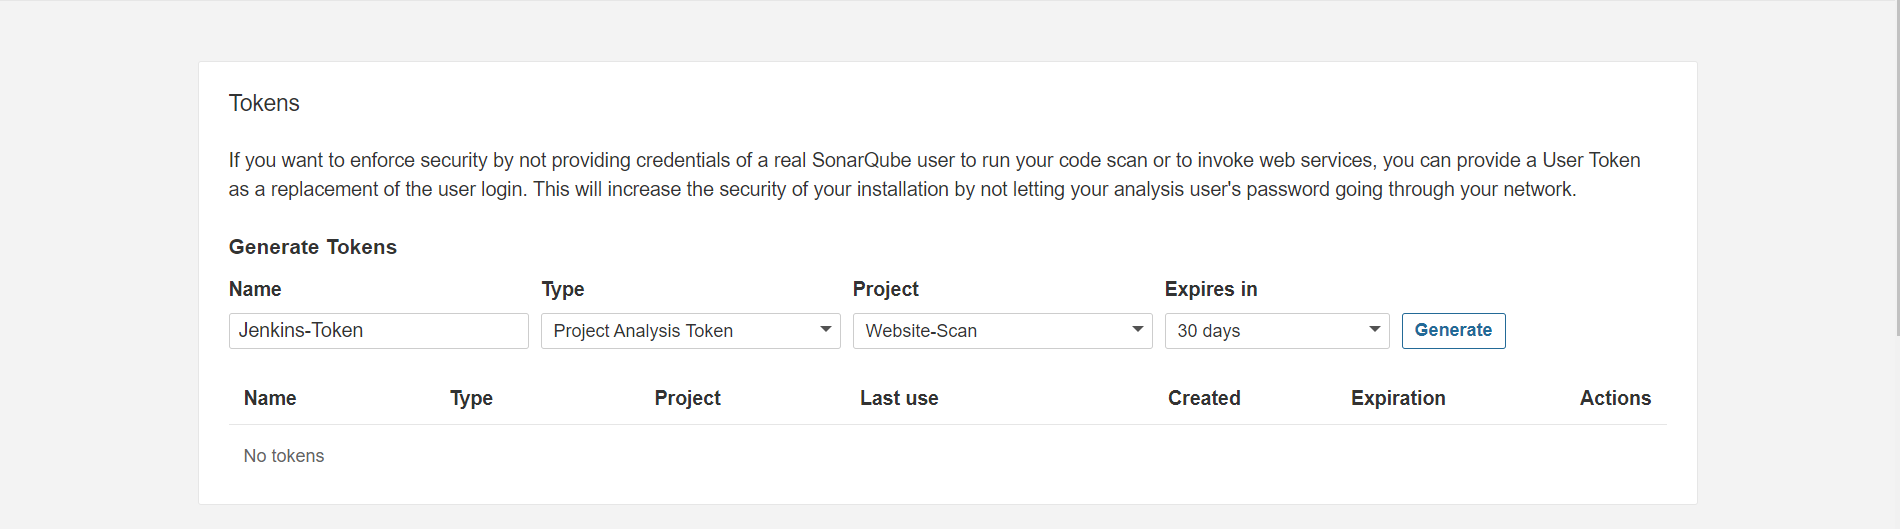Click the Tokens page title
The image size is (1900, 529).
point(264,103)
